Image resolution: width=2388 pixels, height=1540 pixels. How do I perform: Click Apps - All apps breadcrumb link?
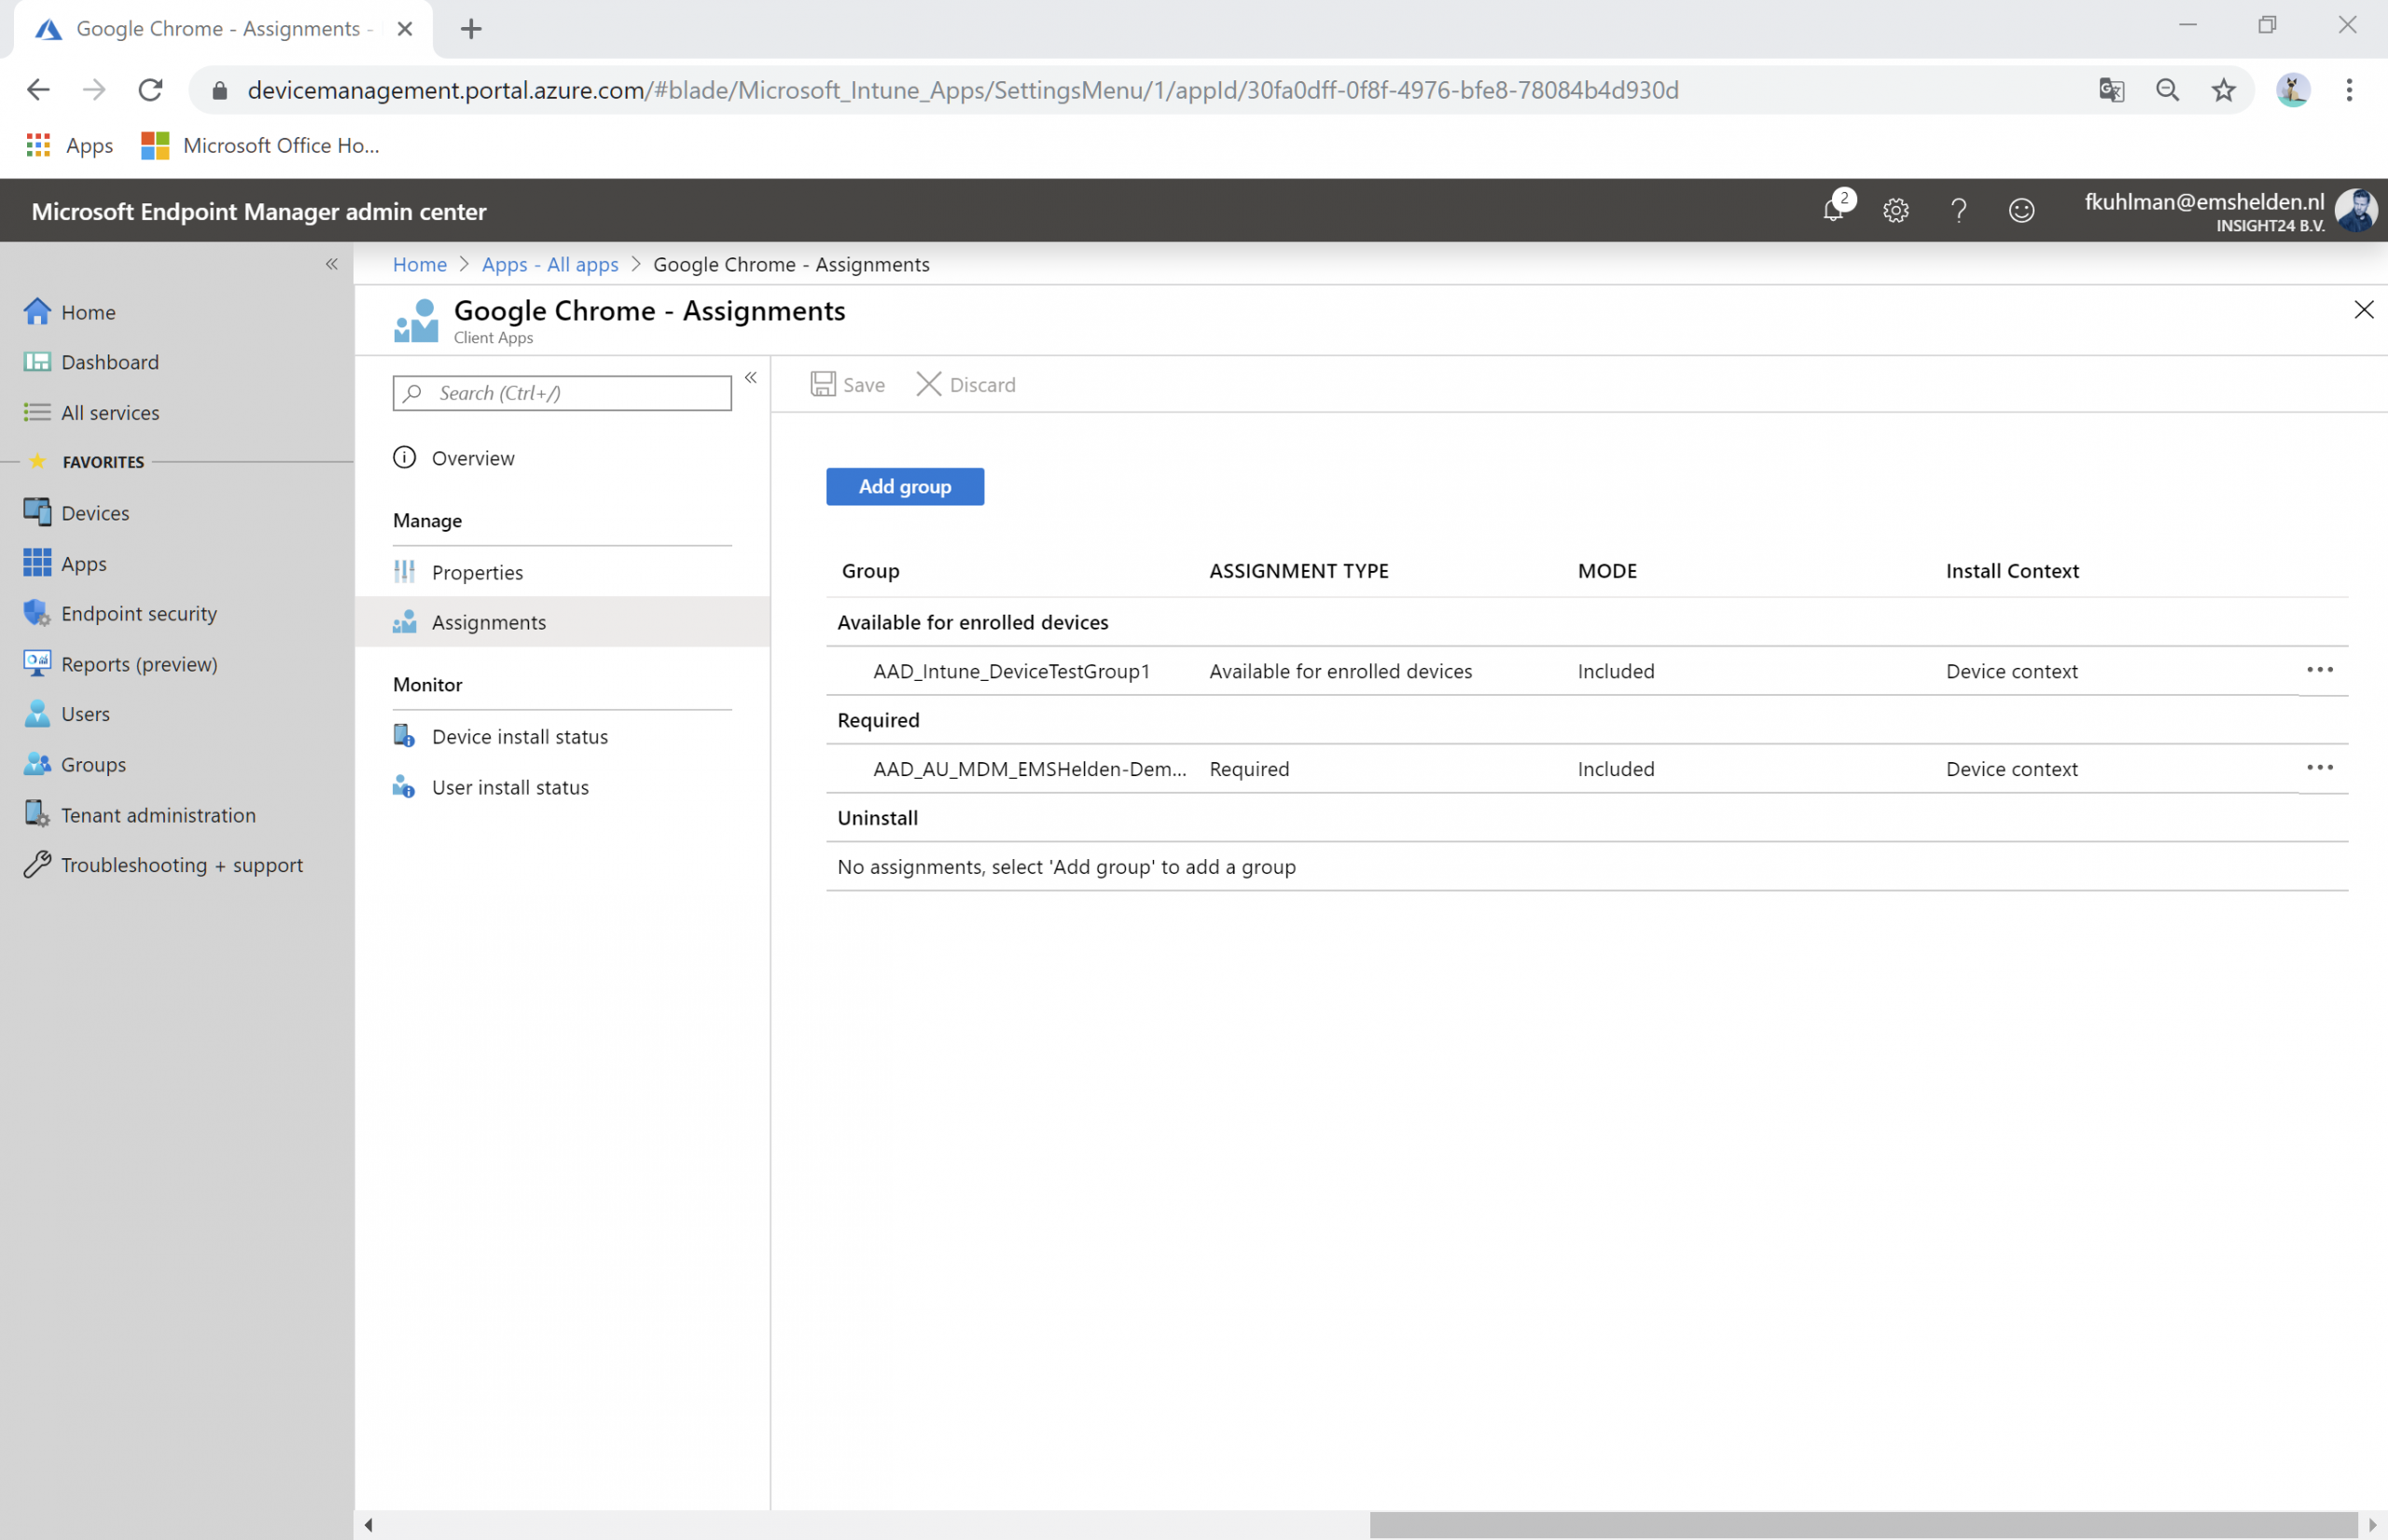(x=550, y=264)
